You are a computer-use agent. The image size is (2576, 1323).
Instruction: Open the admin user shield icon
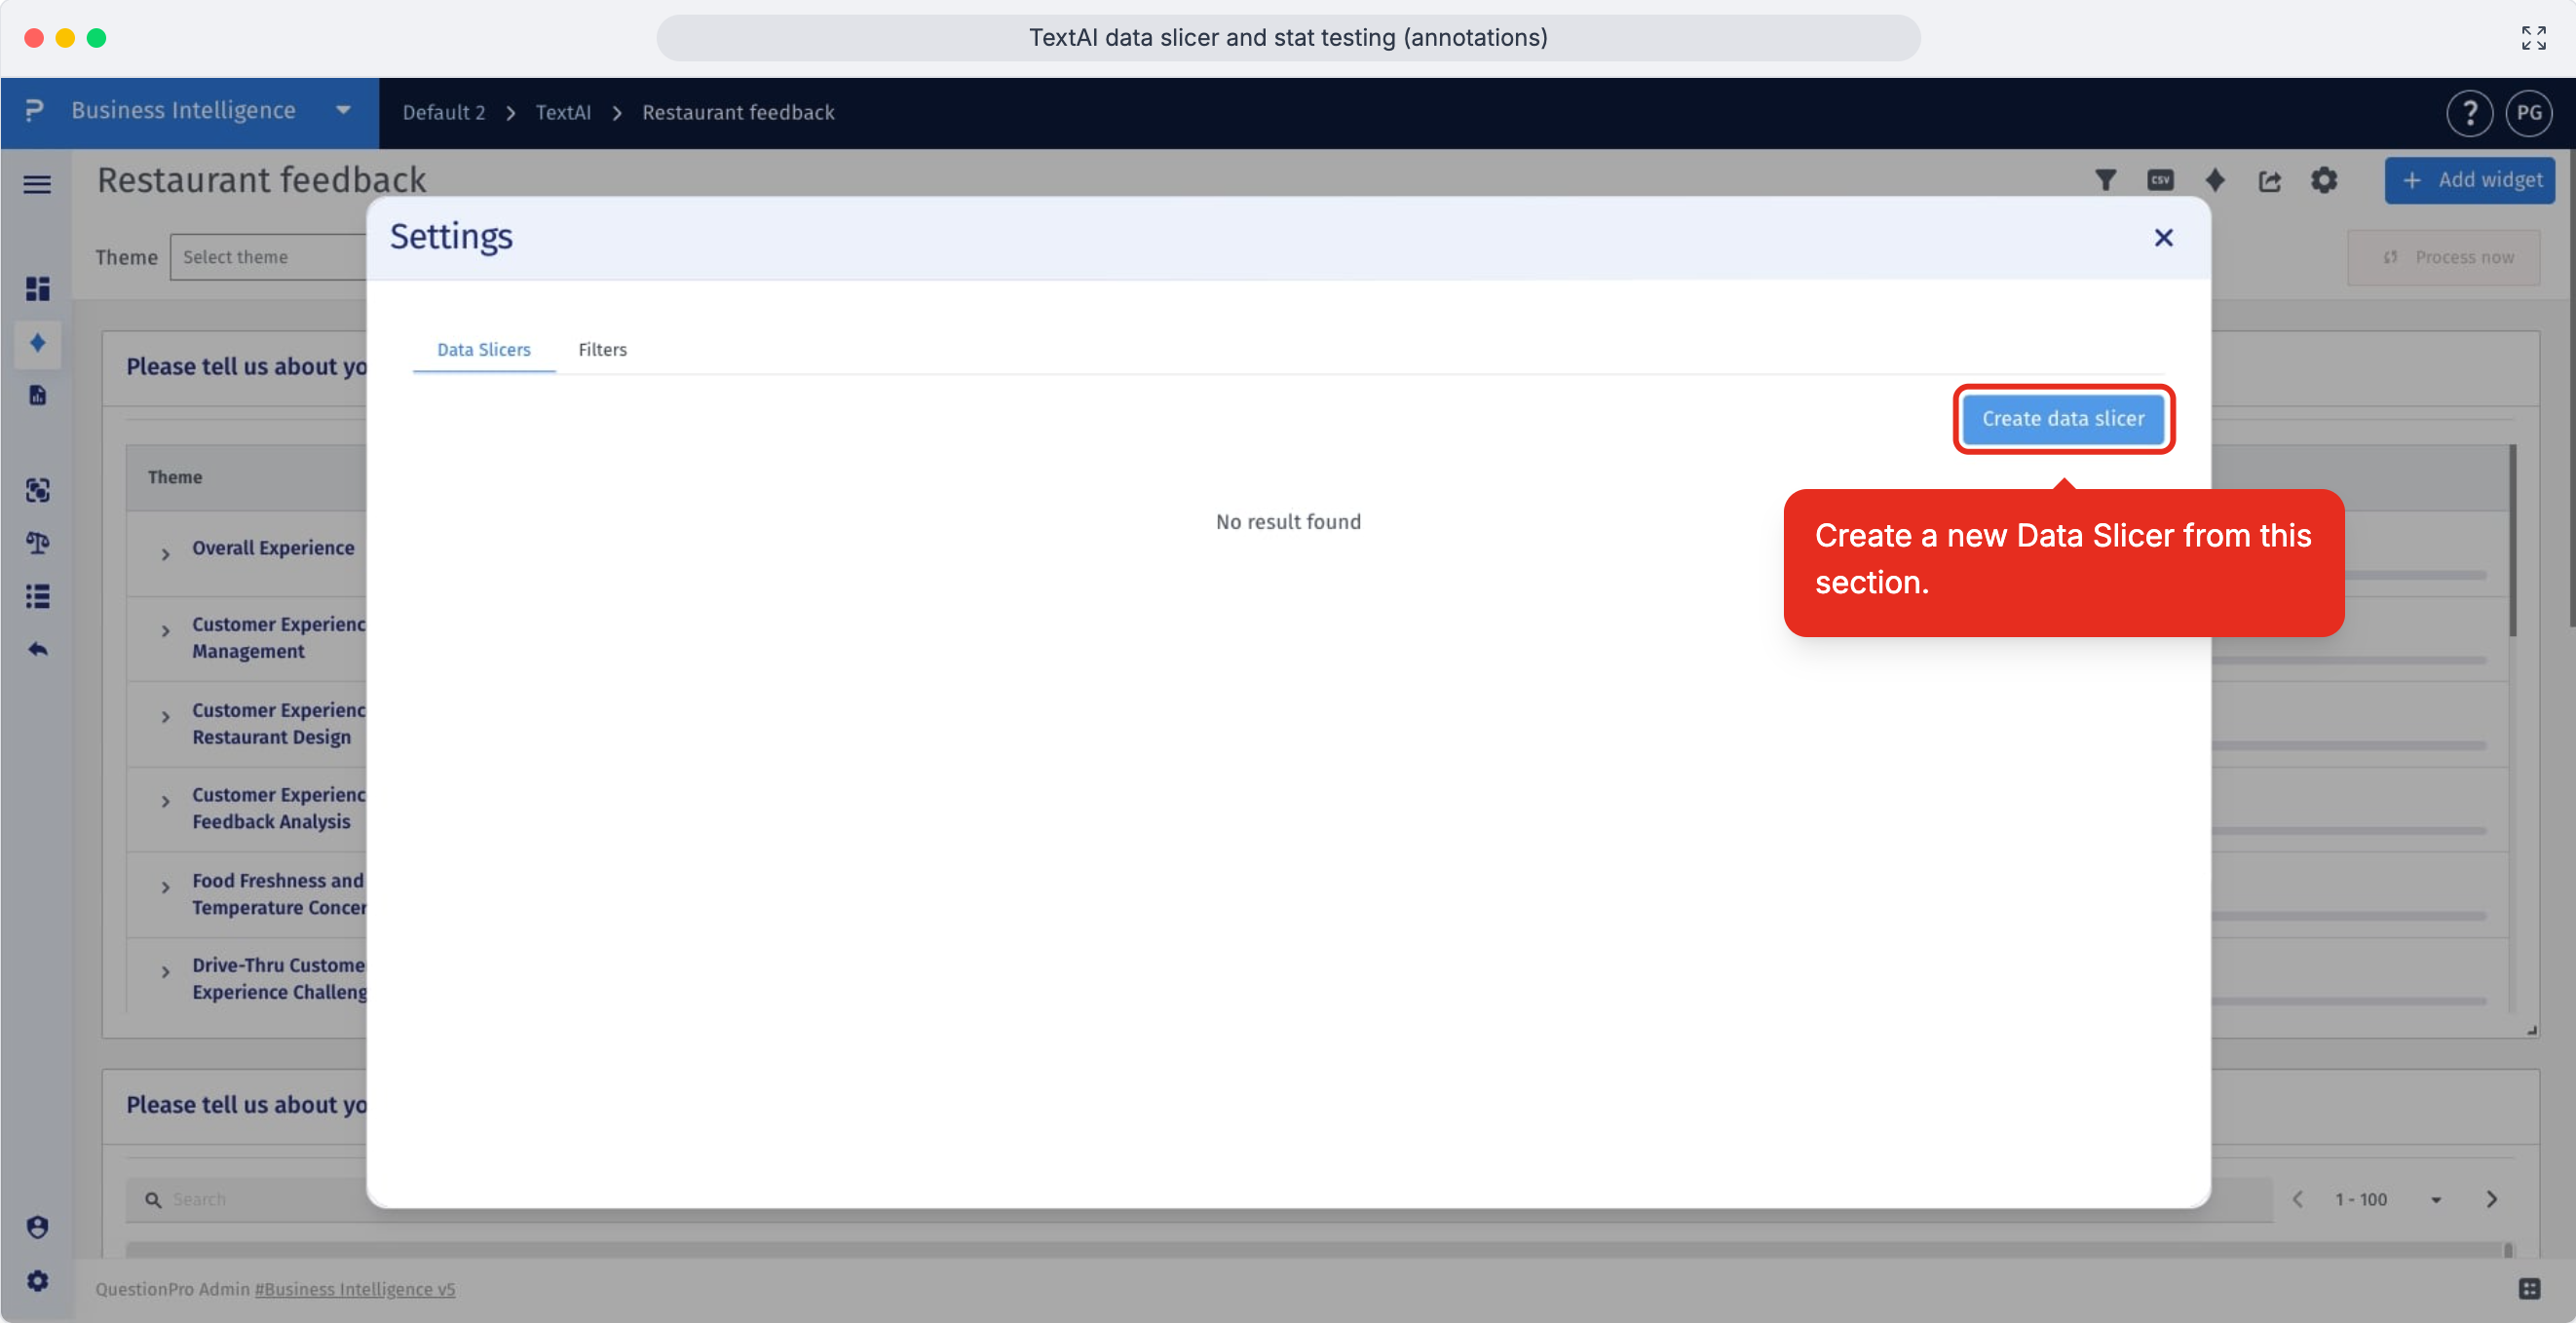[37, 1227]
